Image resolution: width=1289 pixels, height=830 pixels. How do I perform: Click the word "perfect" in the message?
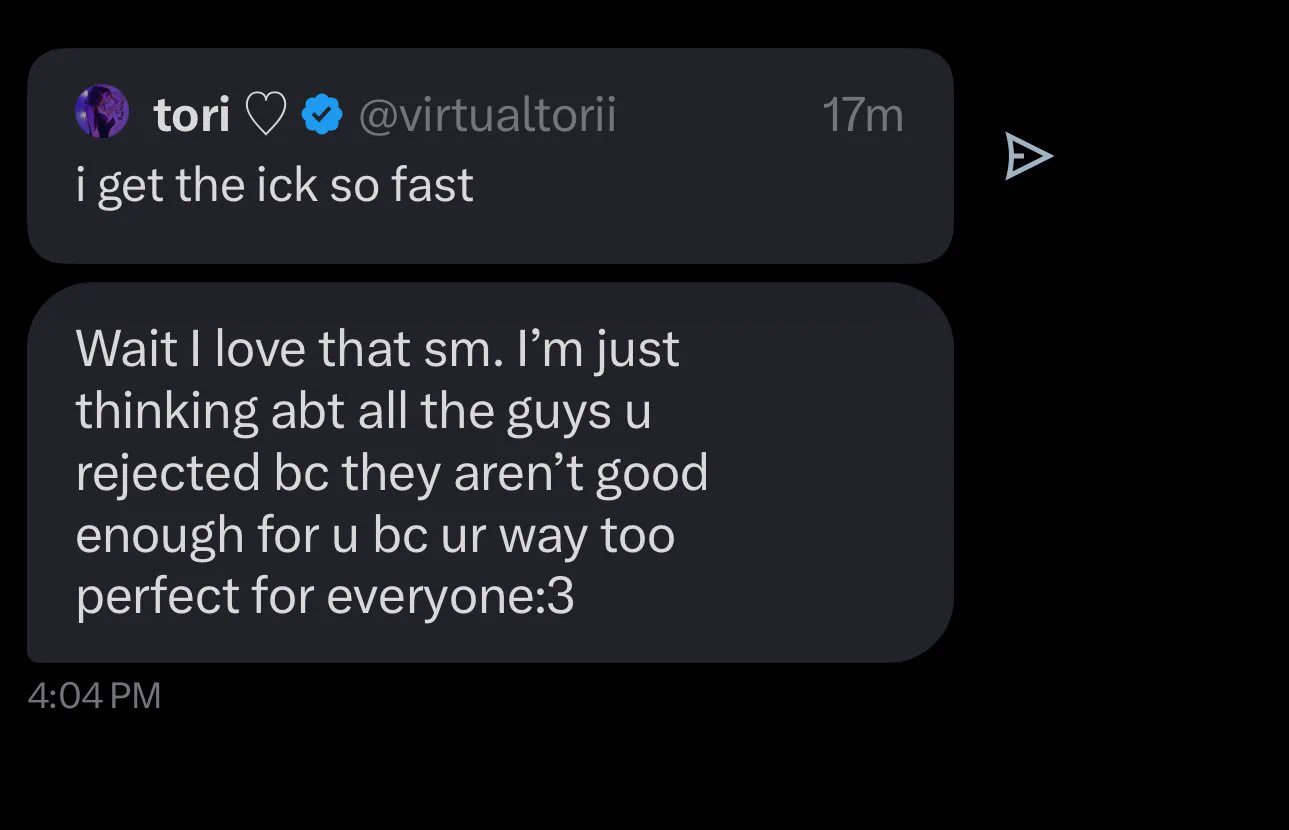[156, 597]
